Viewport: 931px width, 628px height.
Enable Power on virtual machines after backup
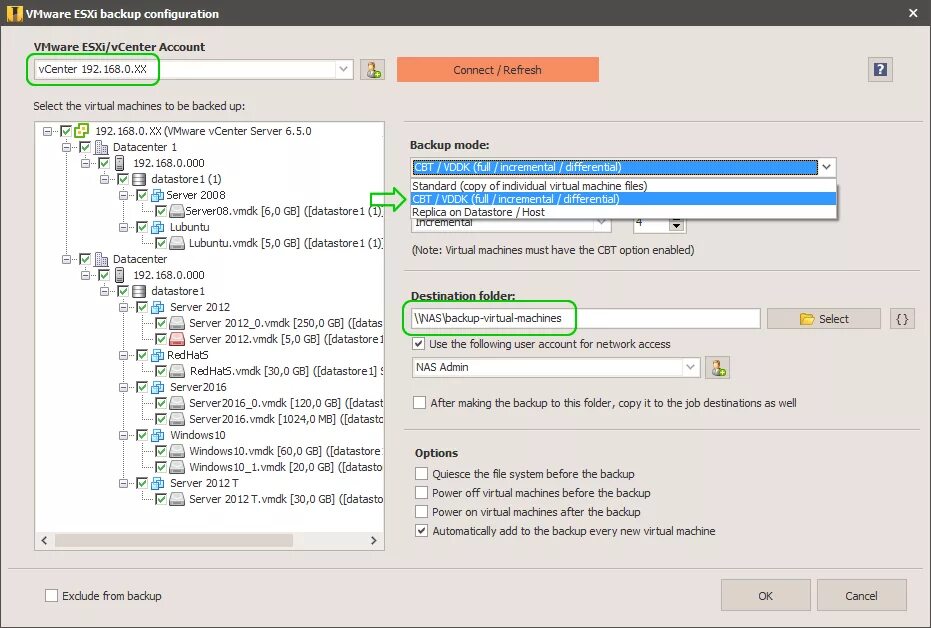pyautogui.click(x=422, y=512)
